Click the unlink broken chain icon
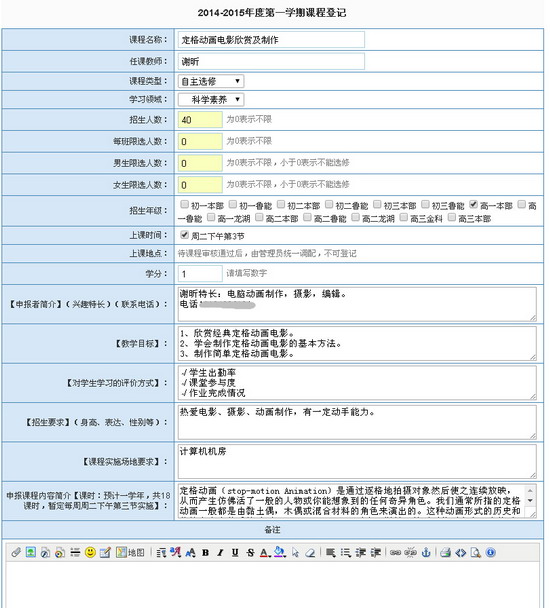The width and height of the screenshot is (550, 608). [410, 552]
